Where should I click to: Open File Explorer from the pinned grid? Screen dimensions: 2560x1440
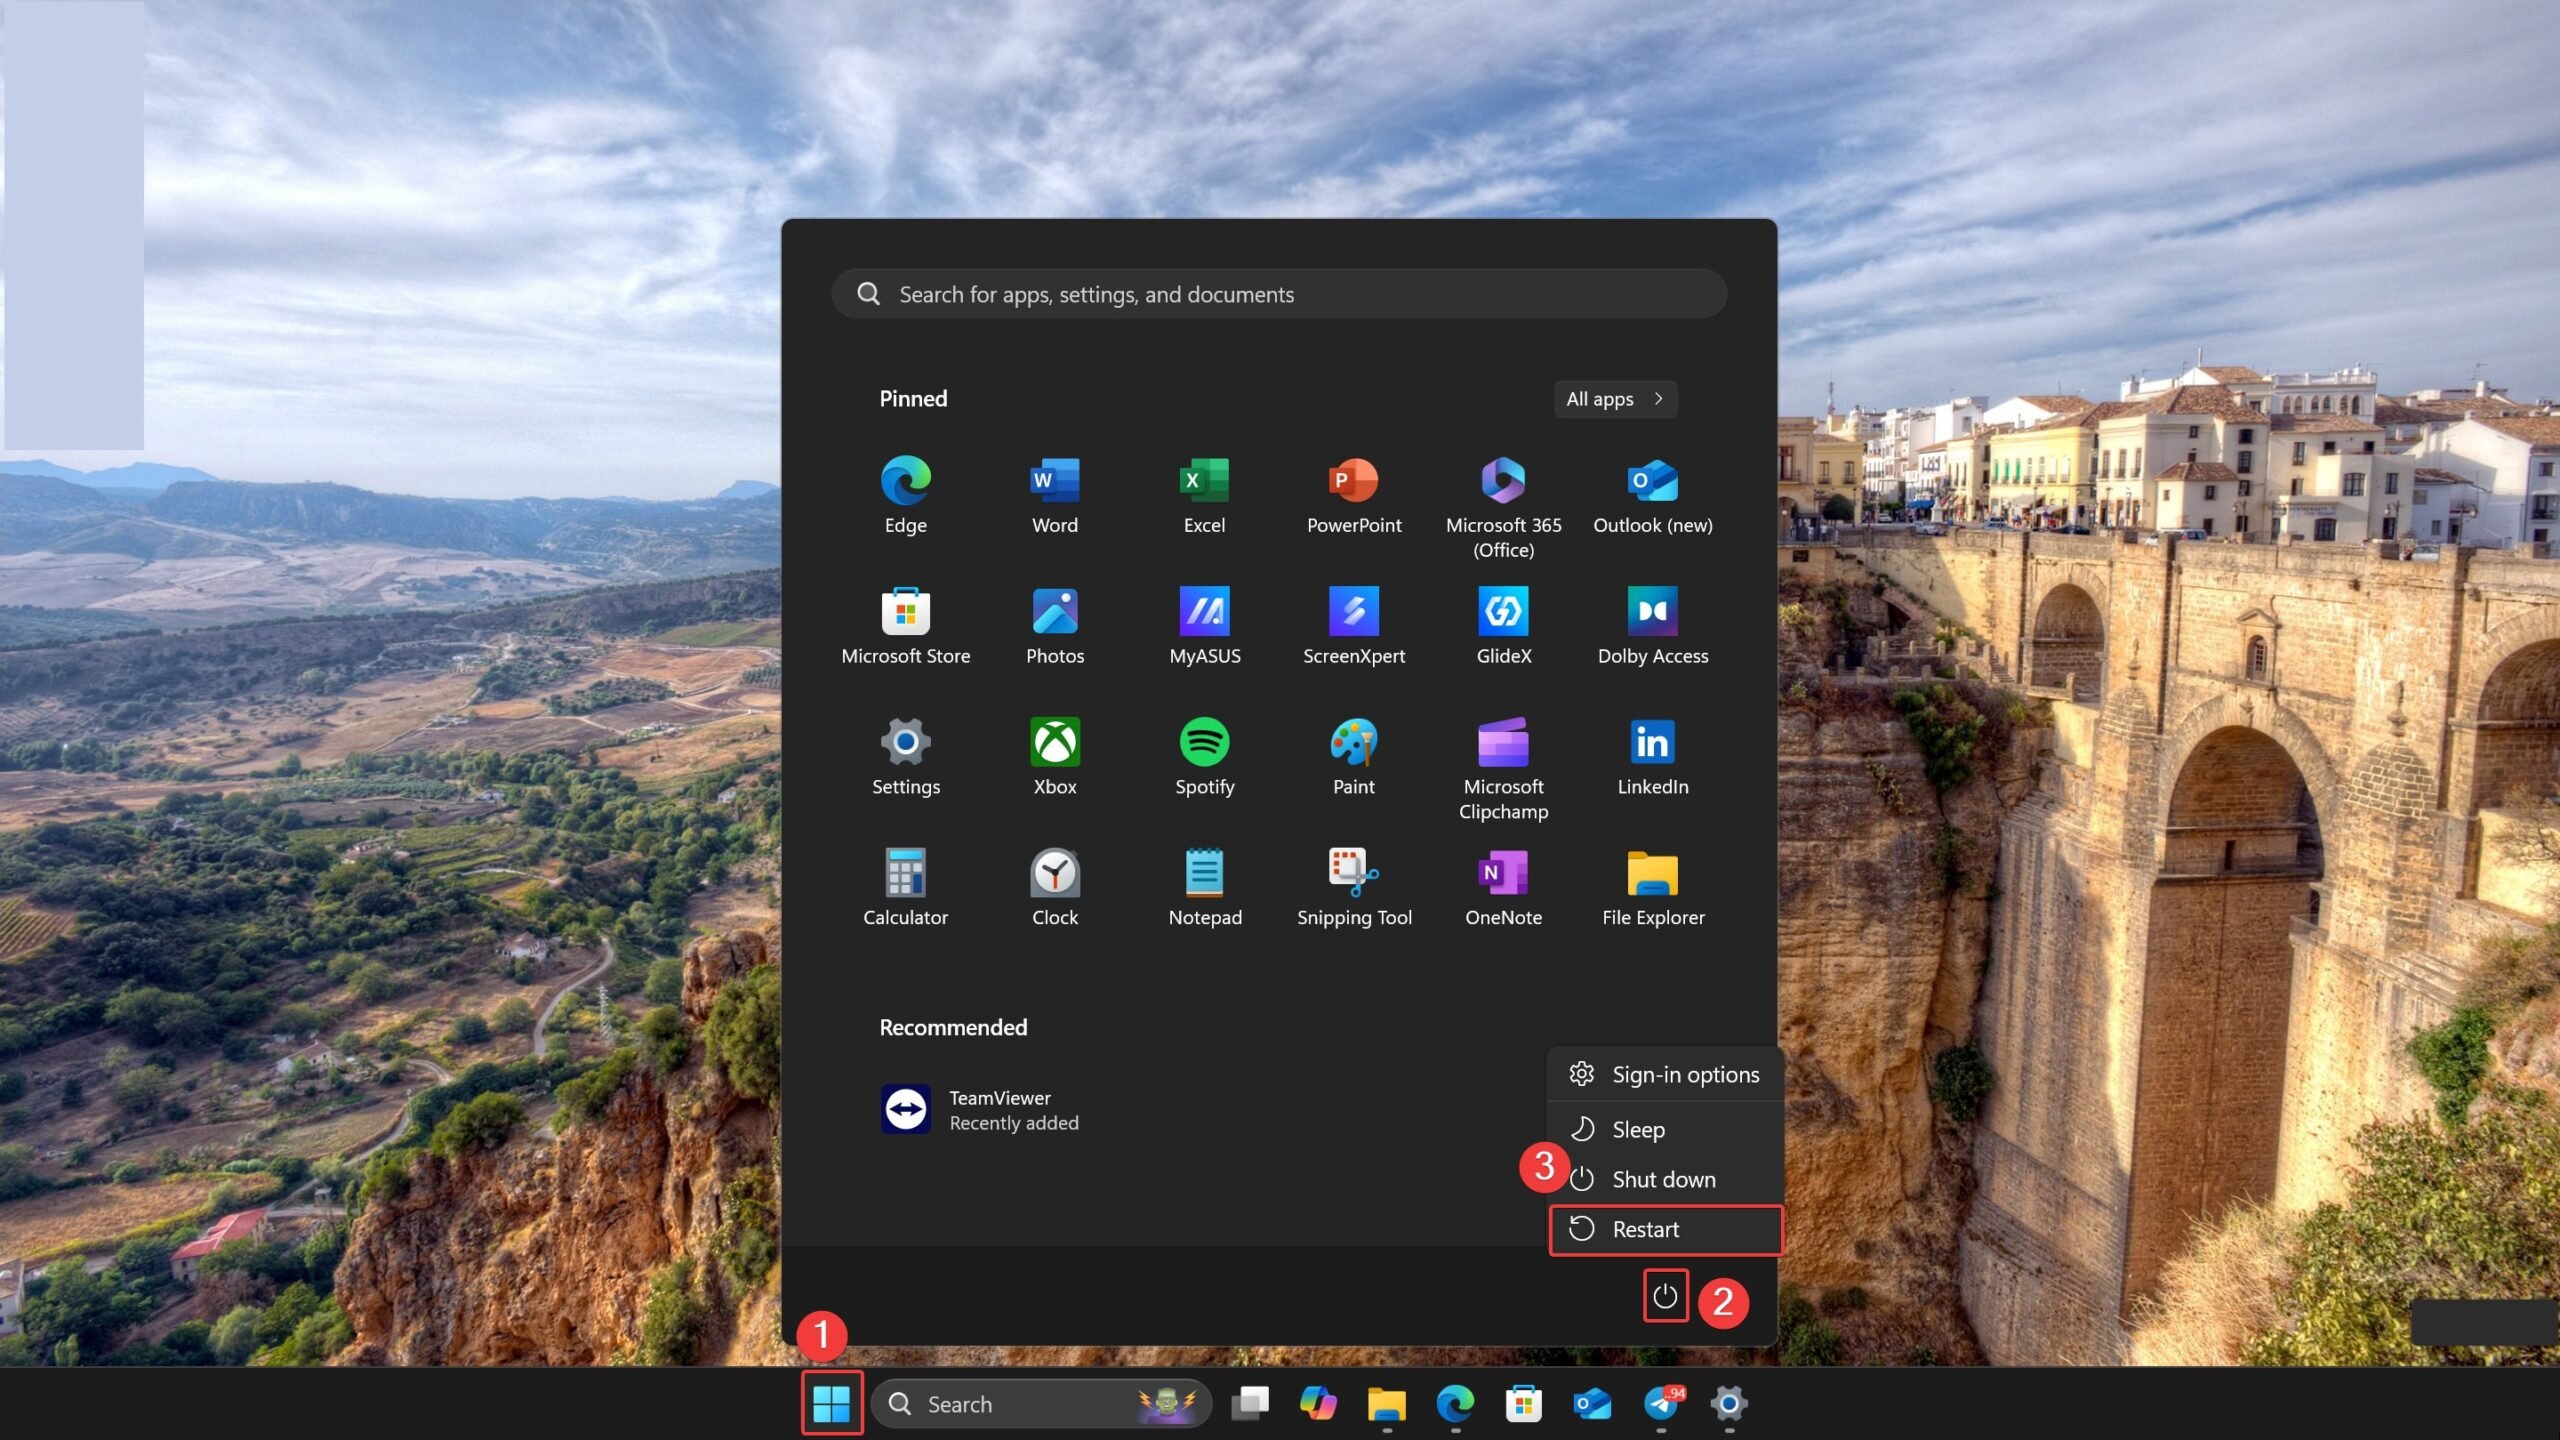[x=1653, y=889]
